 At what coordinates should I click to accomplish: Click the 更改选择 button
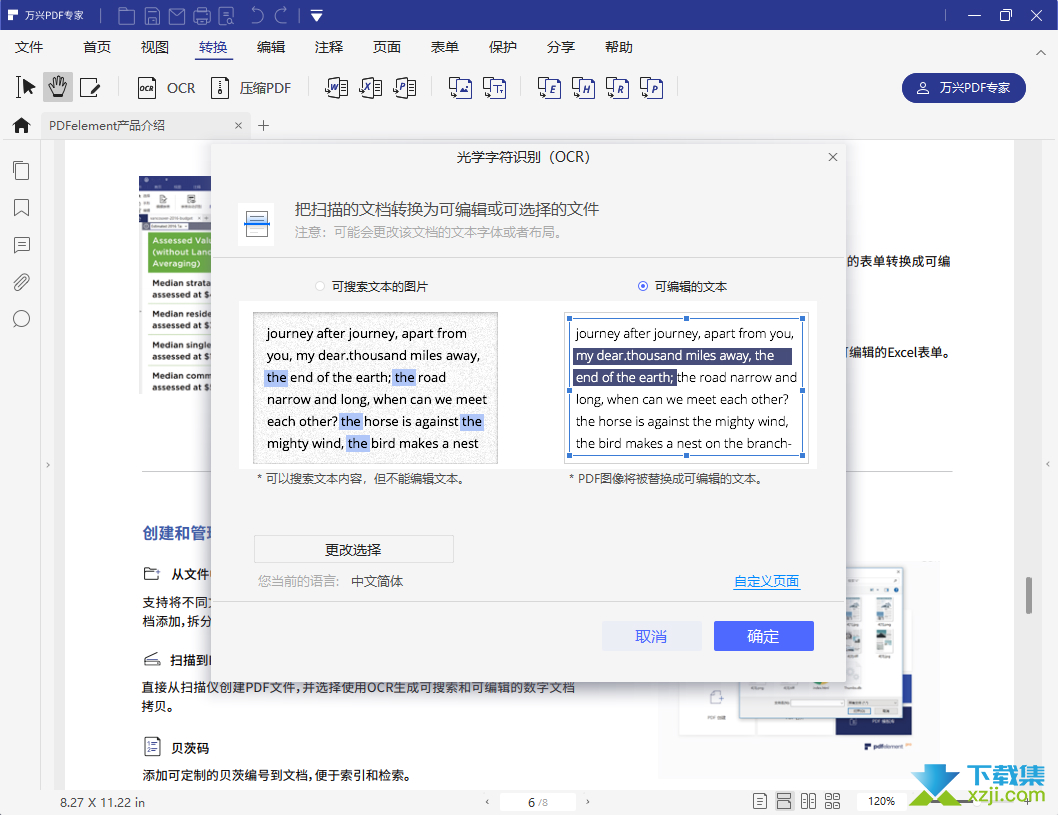pos(354,549)
